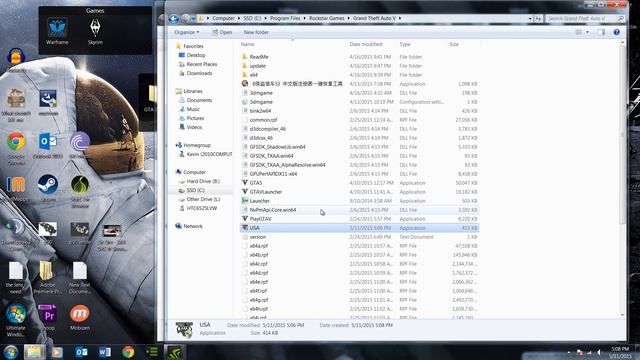The height and width of the screenshot is (360, 640).
Task: Select Documents library in navigation pane
Action: [x=199, y=100]
